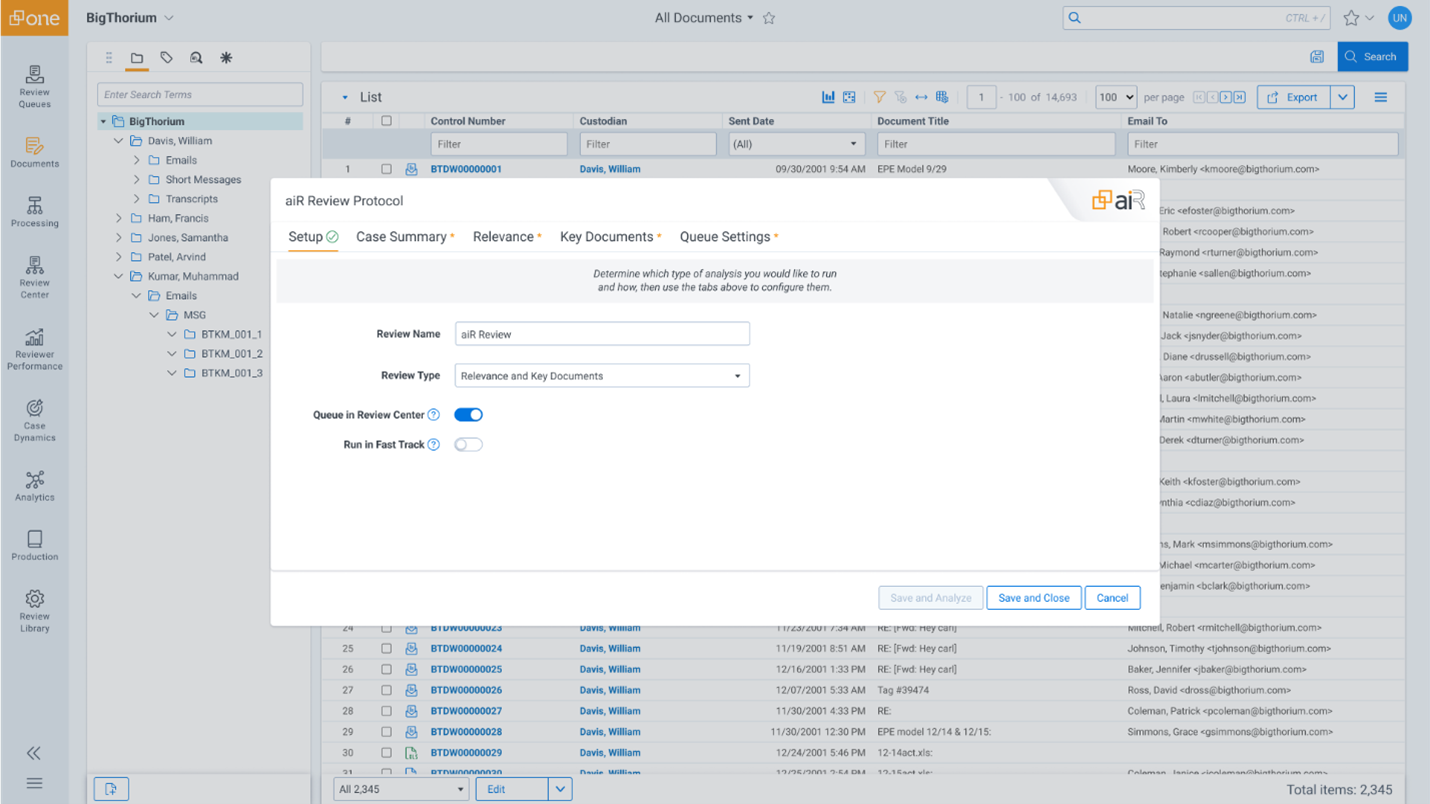Clear the active column filters

[x=902, y=97]
